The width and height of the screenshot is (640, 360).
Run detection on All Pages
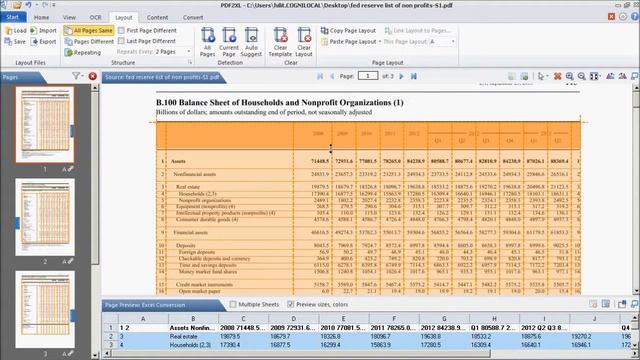tap(207, 42)
